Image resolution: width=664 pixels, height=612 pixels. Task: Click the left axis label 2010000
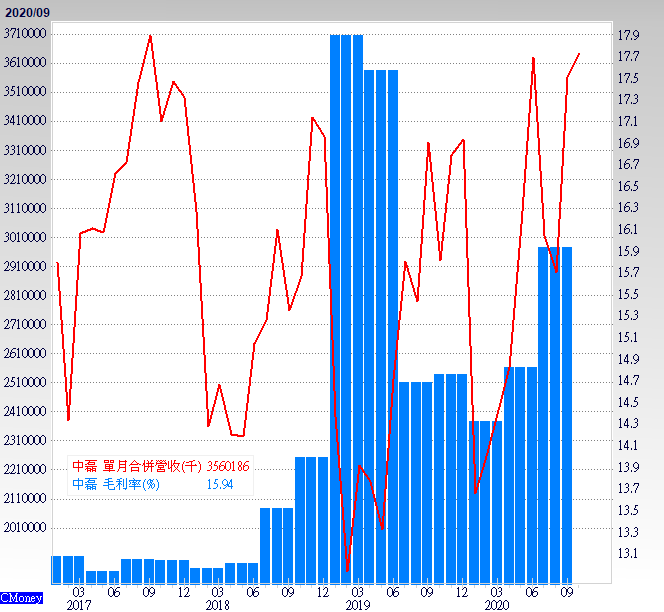pyautogui.click(x=25, y=527)
